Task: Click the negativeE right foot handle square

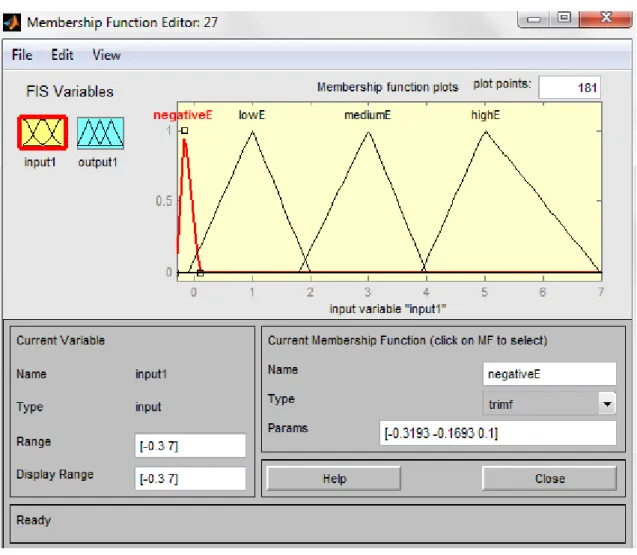Action: 200,273
